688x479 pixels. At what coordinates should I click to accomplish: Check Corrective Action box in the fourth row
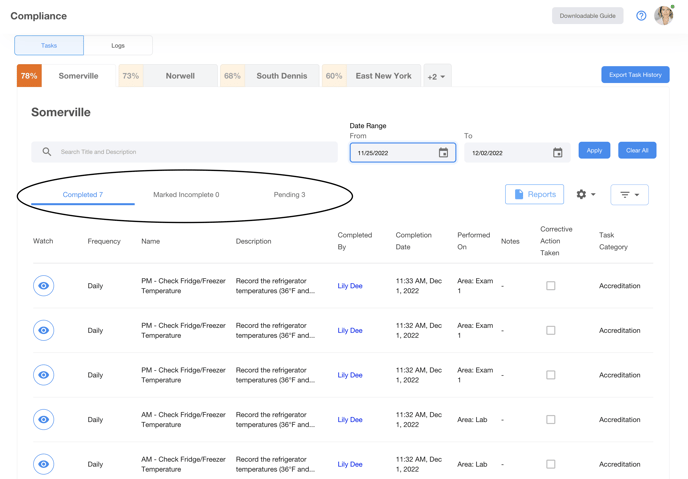tap(551, 420)
